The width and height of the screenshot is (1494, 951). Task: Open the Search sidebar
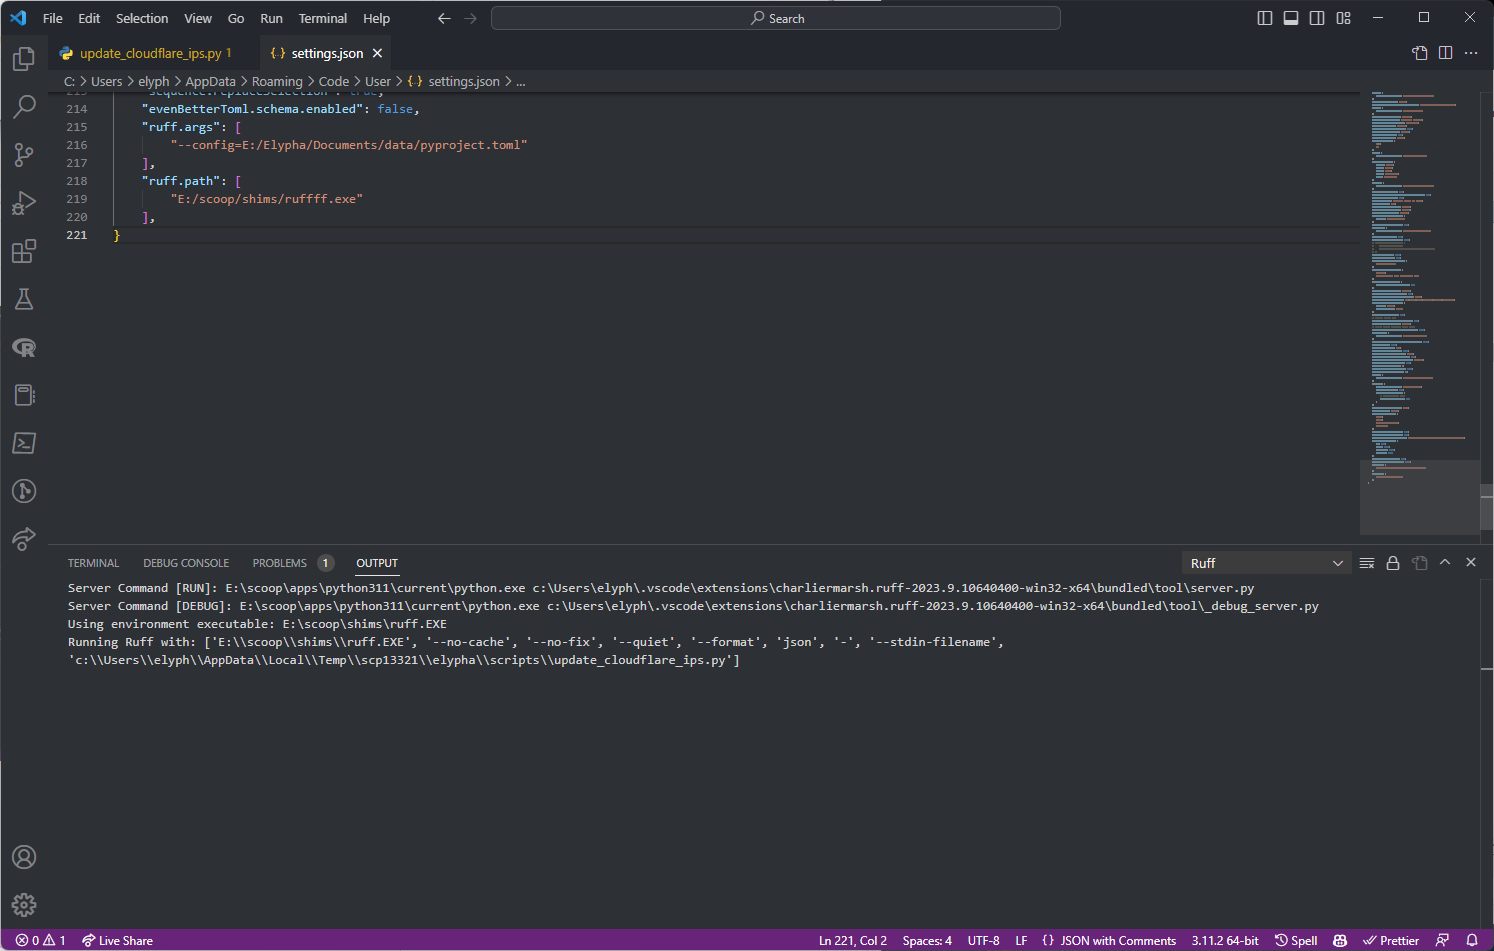coord(24,106)
